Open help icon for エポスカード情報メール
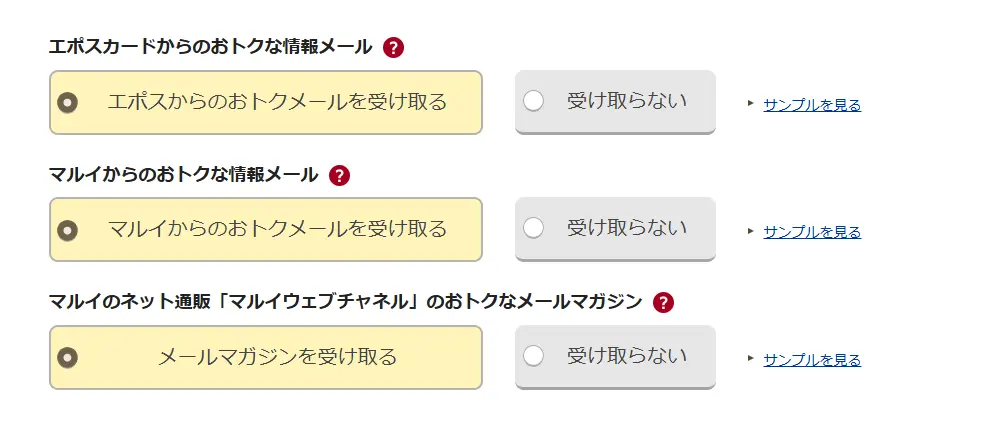 coord(394,47)
